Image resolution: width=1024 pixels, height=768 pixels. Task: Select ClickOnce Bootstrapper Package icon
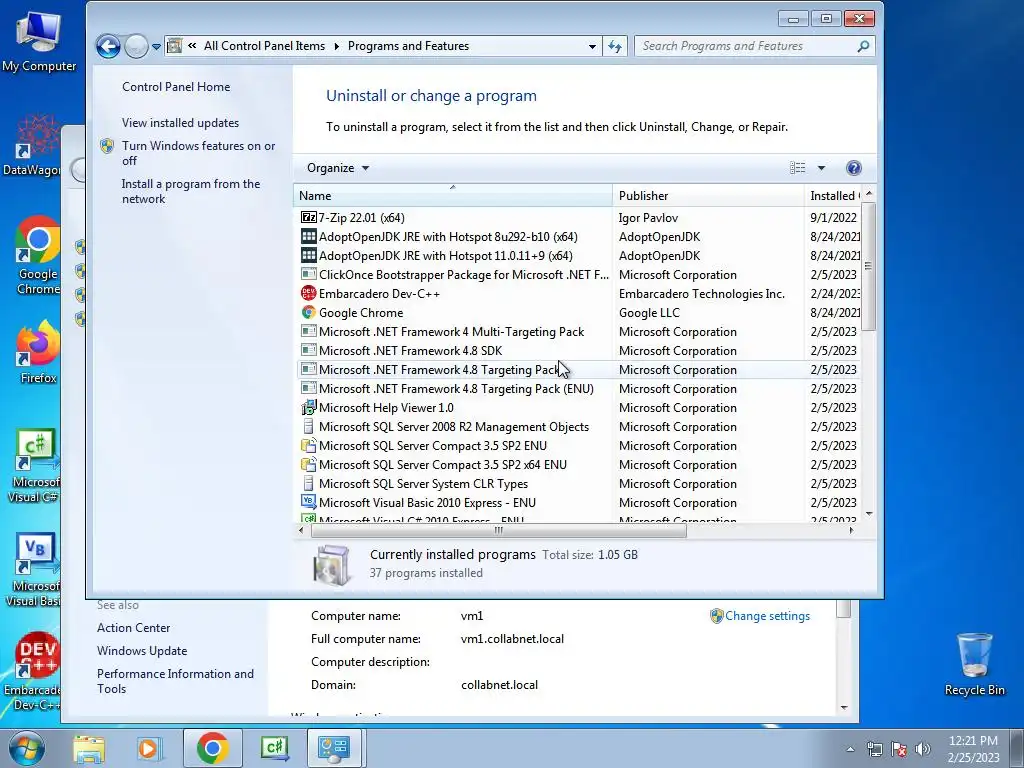(x=308, y=274)
